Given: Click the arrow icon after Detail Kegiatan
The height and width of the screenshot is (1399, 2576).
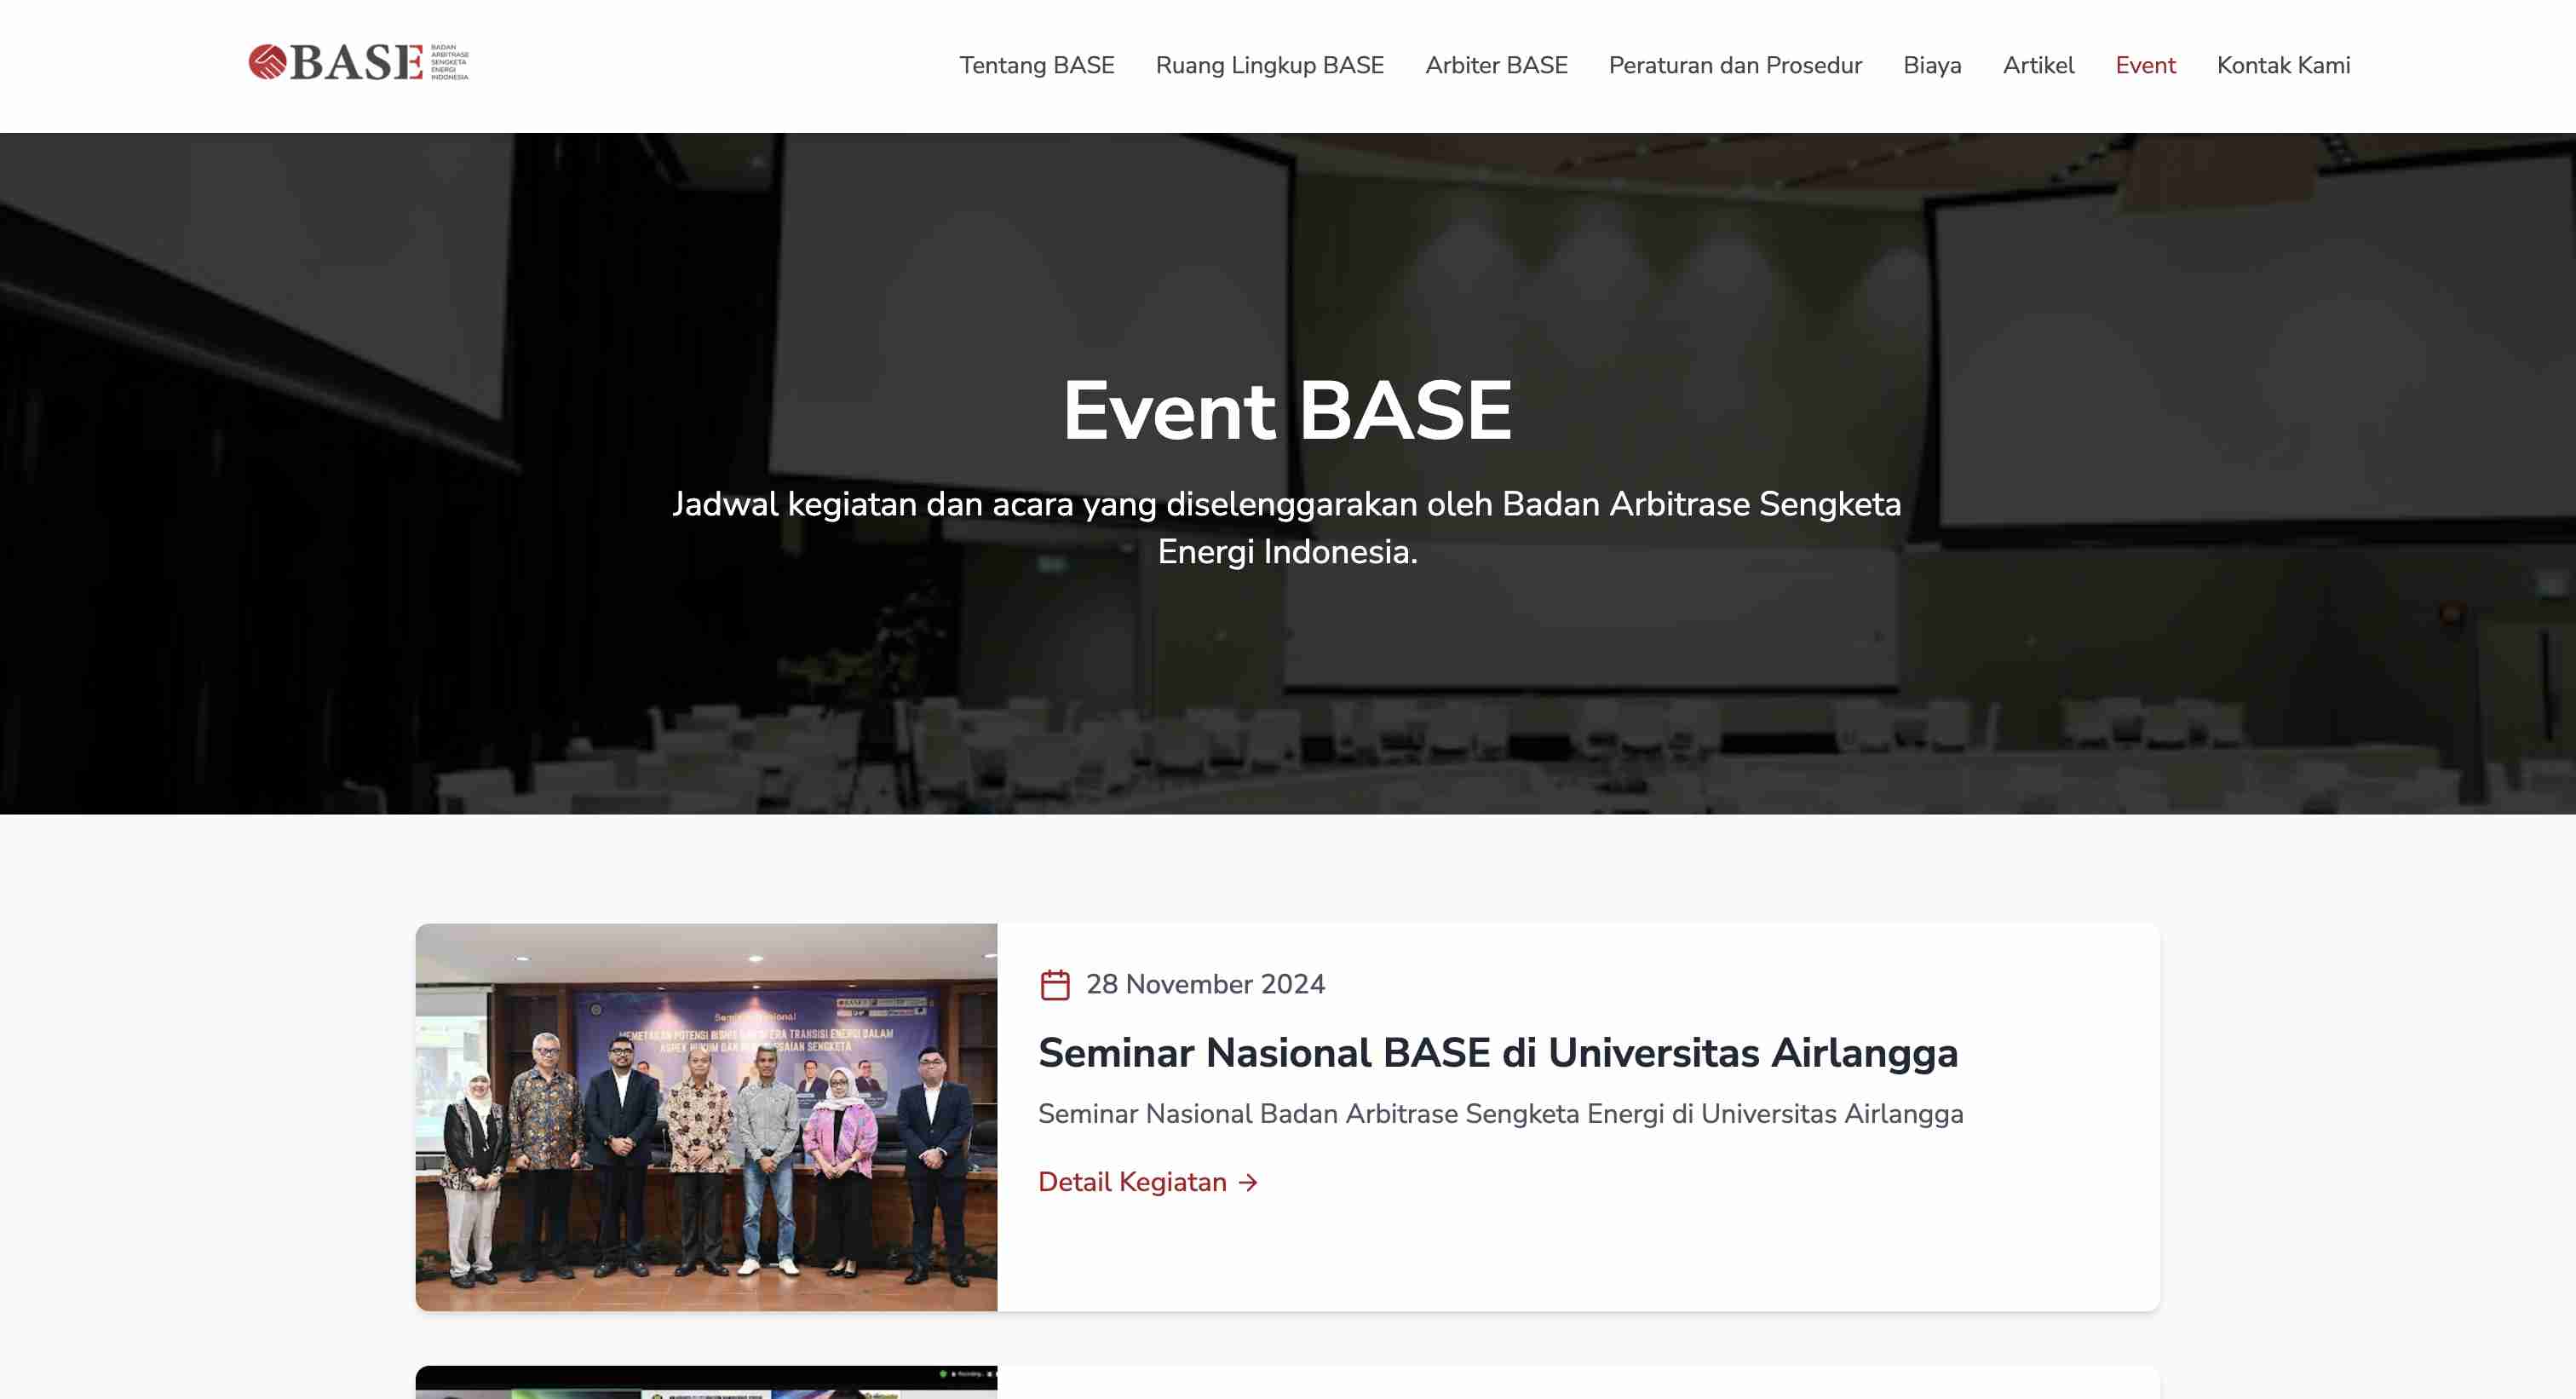Looking at the screenshot, I should (x=1248, y=1182).
